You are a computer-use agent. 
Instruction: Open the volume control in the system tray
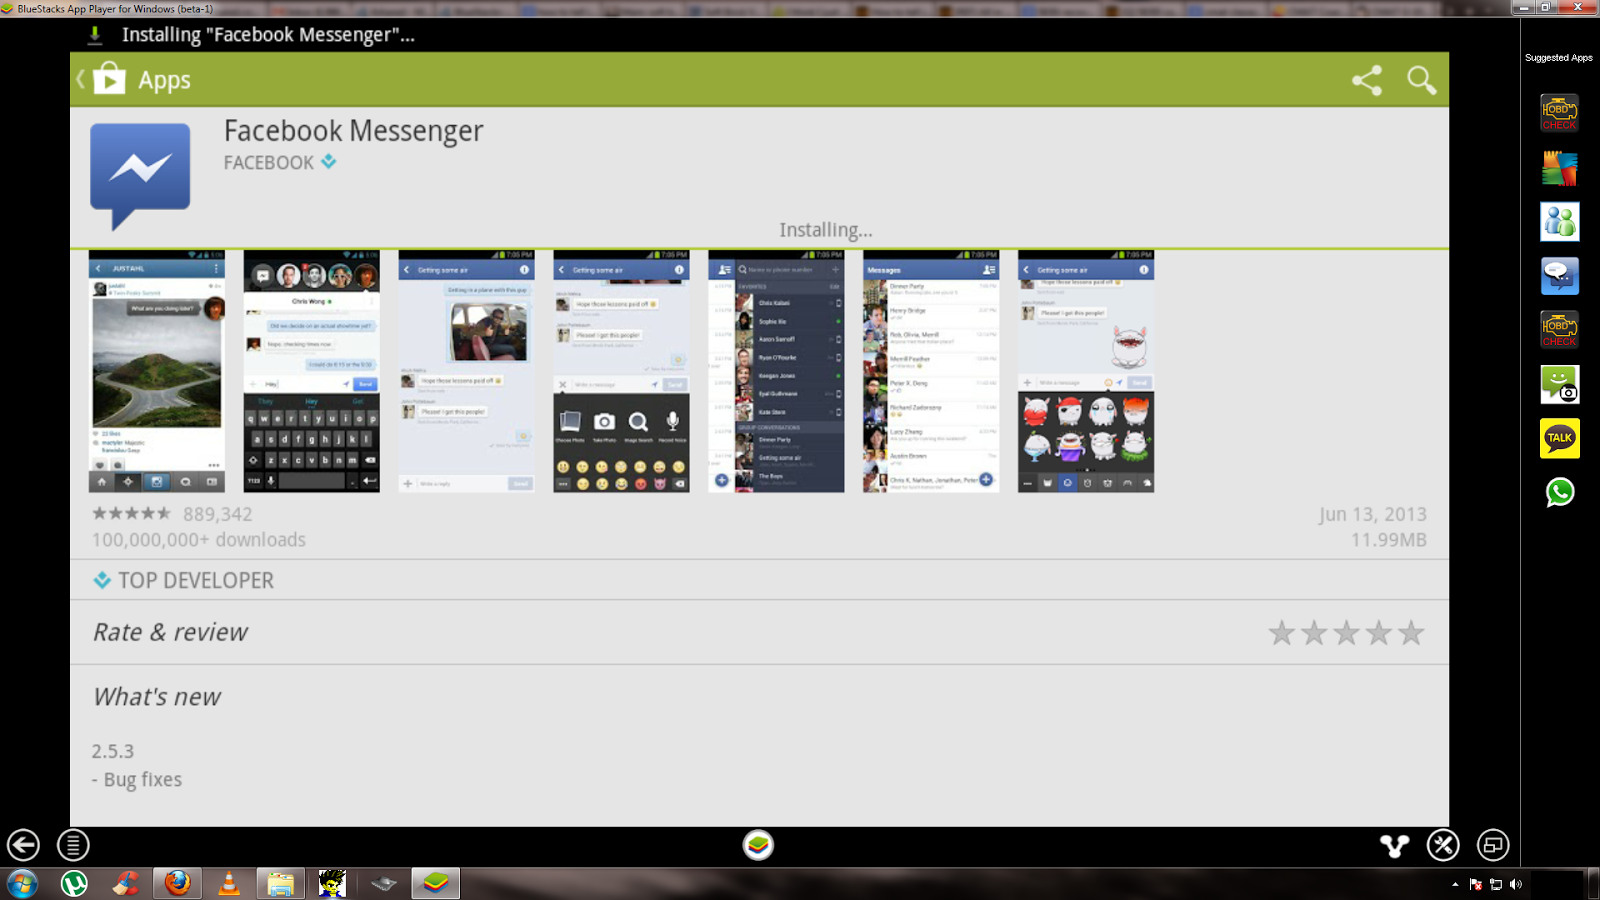click(1516, 884)
